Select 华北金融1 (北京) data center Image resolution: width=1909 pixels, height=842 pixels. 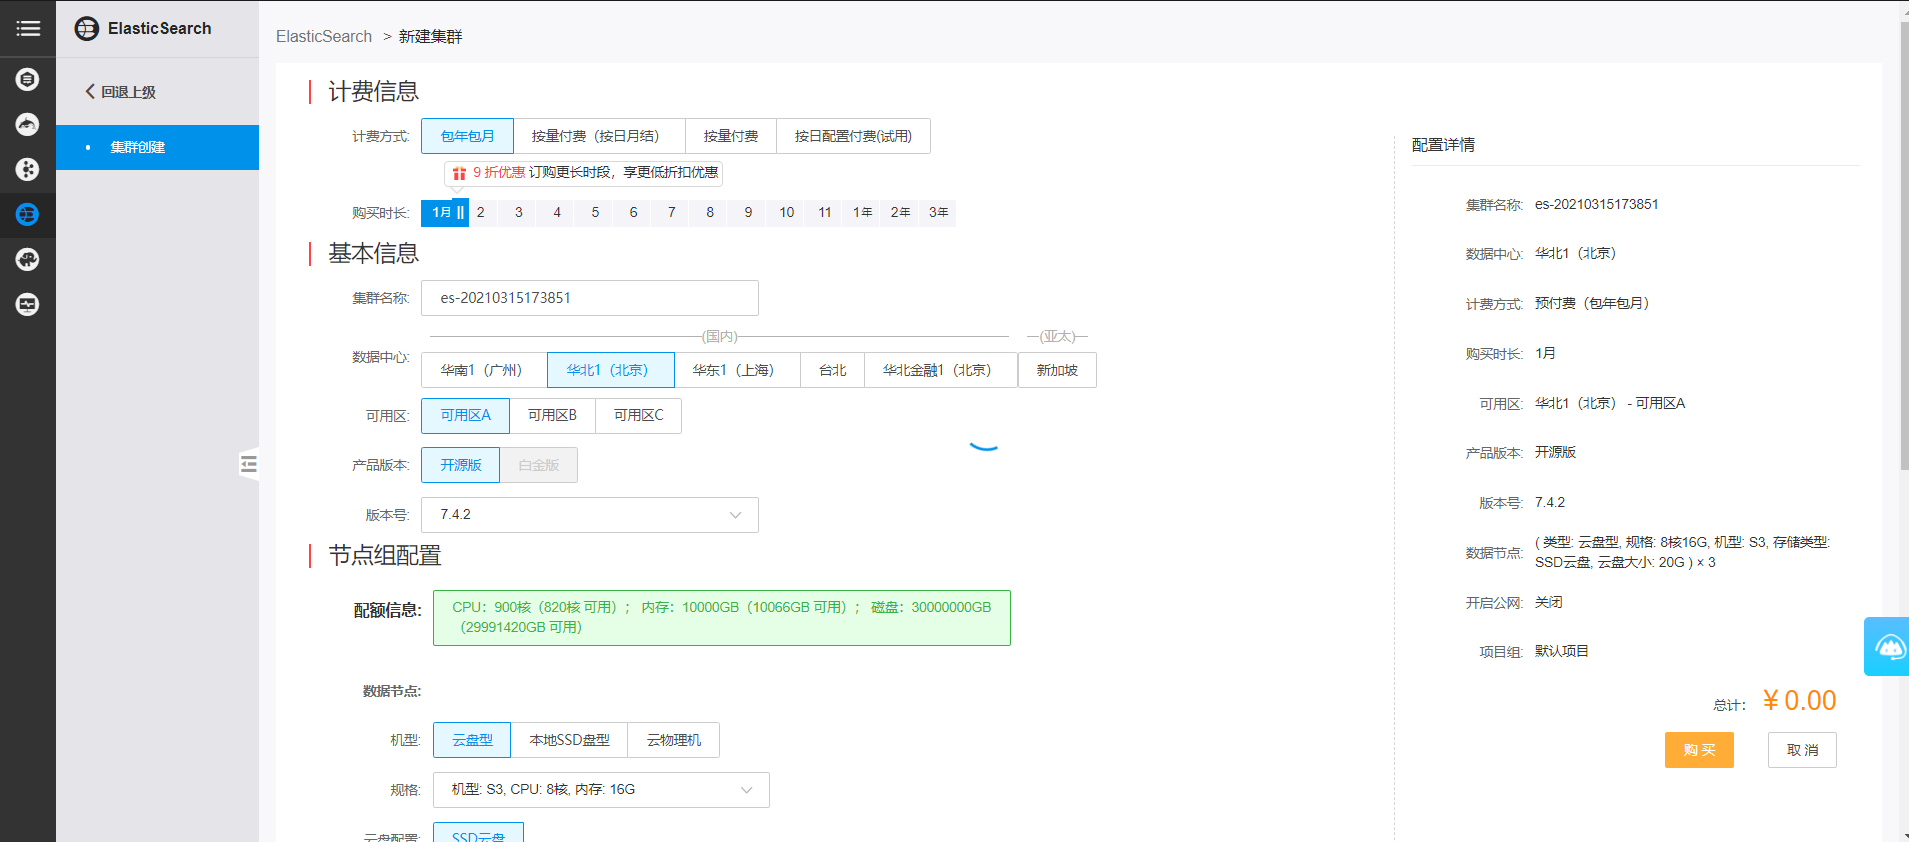(941, 370)
